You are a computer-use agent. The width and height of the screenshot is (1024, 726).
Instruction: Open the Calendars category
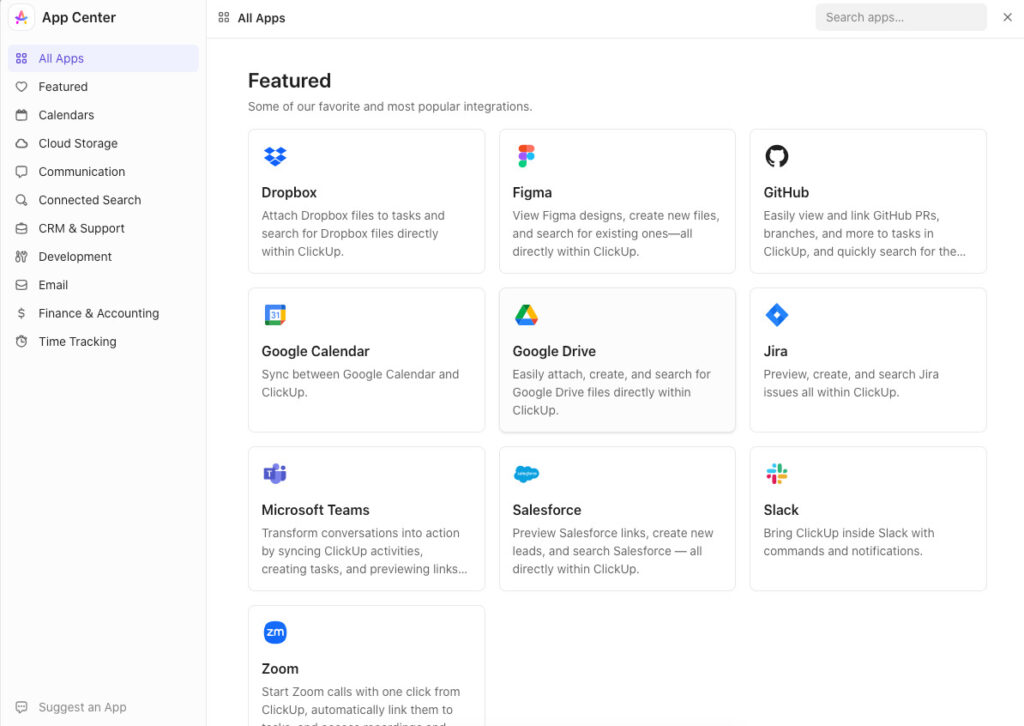tap(103, 115)
